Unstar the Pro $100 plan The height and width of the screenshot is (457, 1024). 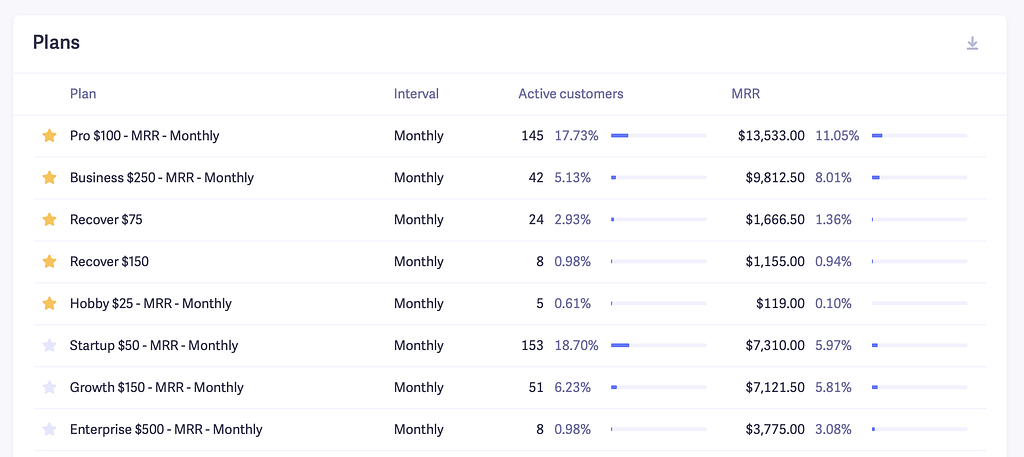pos(49,136)
